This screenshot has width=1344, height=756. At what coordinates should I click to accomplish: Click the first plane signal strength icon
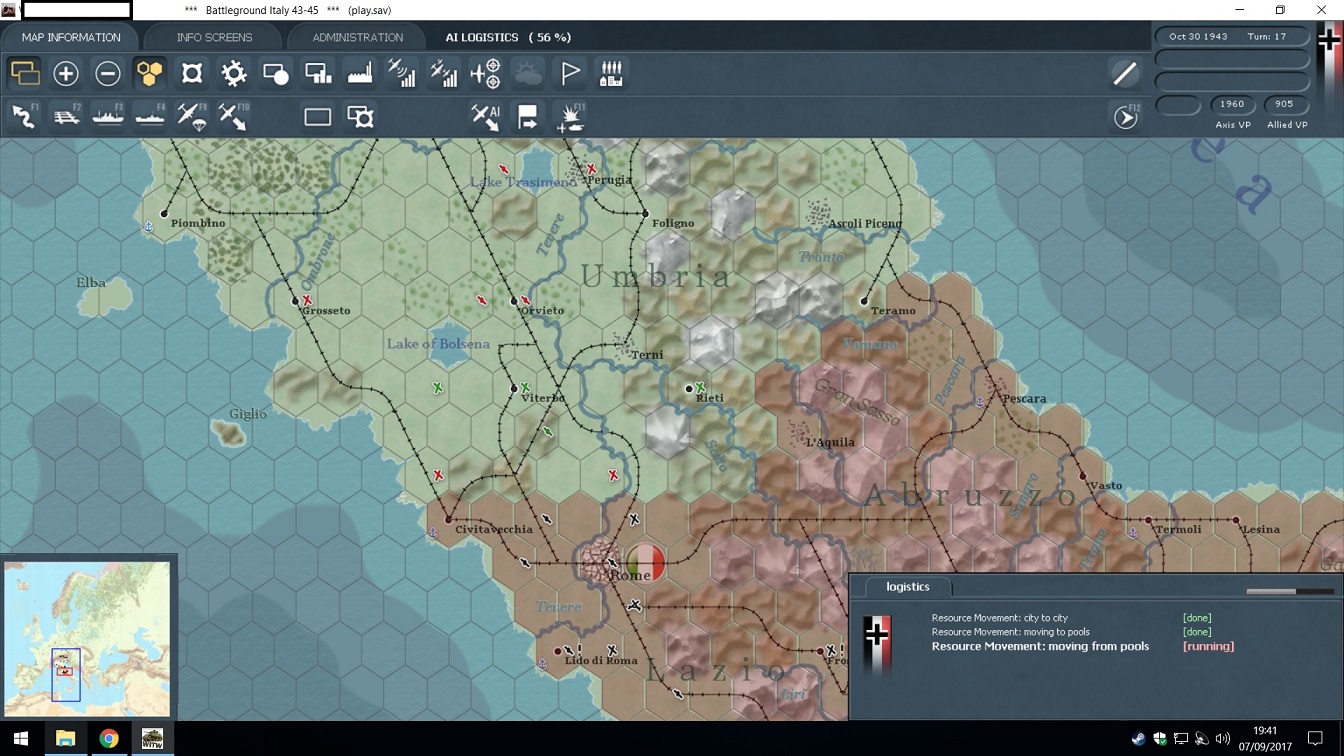(x=401, y=73)
